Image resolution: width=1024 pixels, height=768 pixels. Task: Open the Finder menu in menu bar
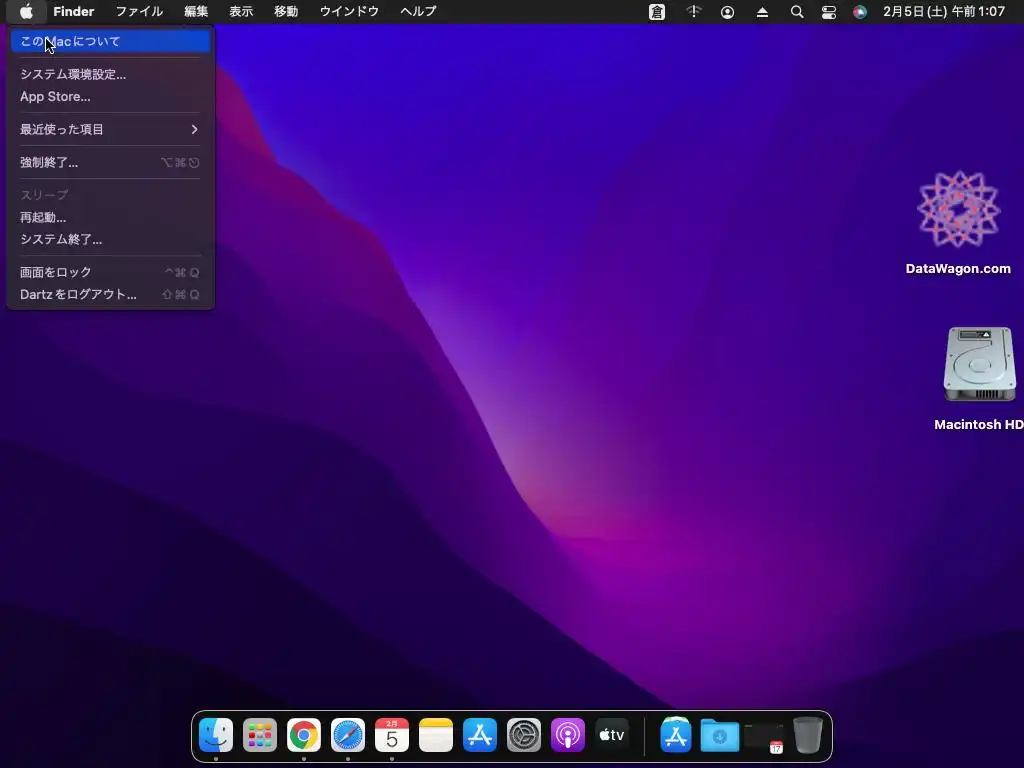pyautogui.click(x=74, y=11)
